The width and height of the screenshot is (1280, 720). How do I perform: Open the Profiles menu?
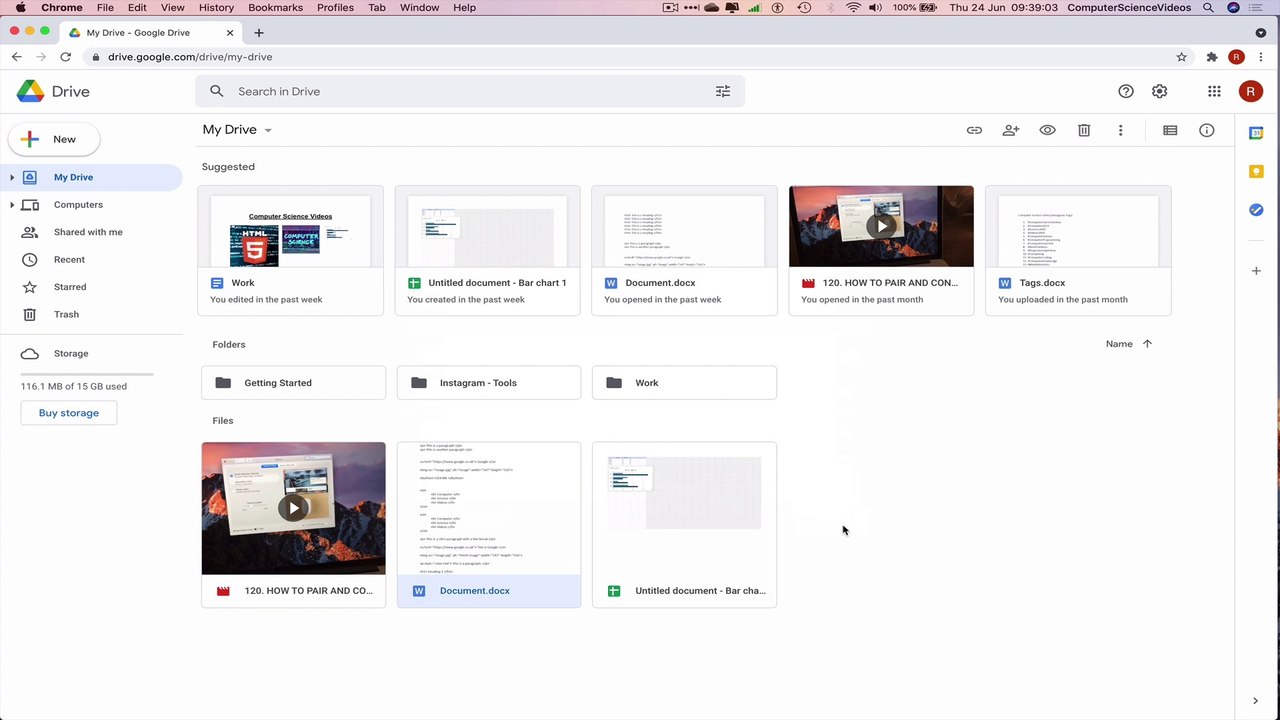coord(335,7)
